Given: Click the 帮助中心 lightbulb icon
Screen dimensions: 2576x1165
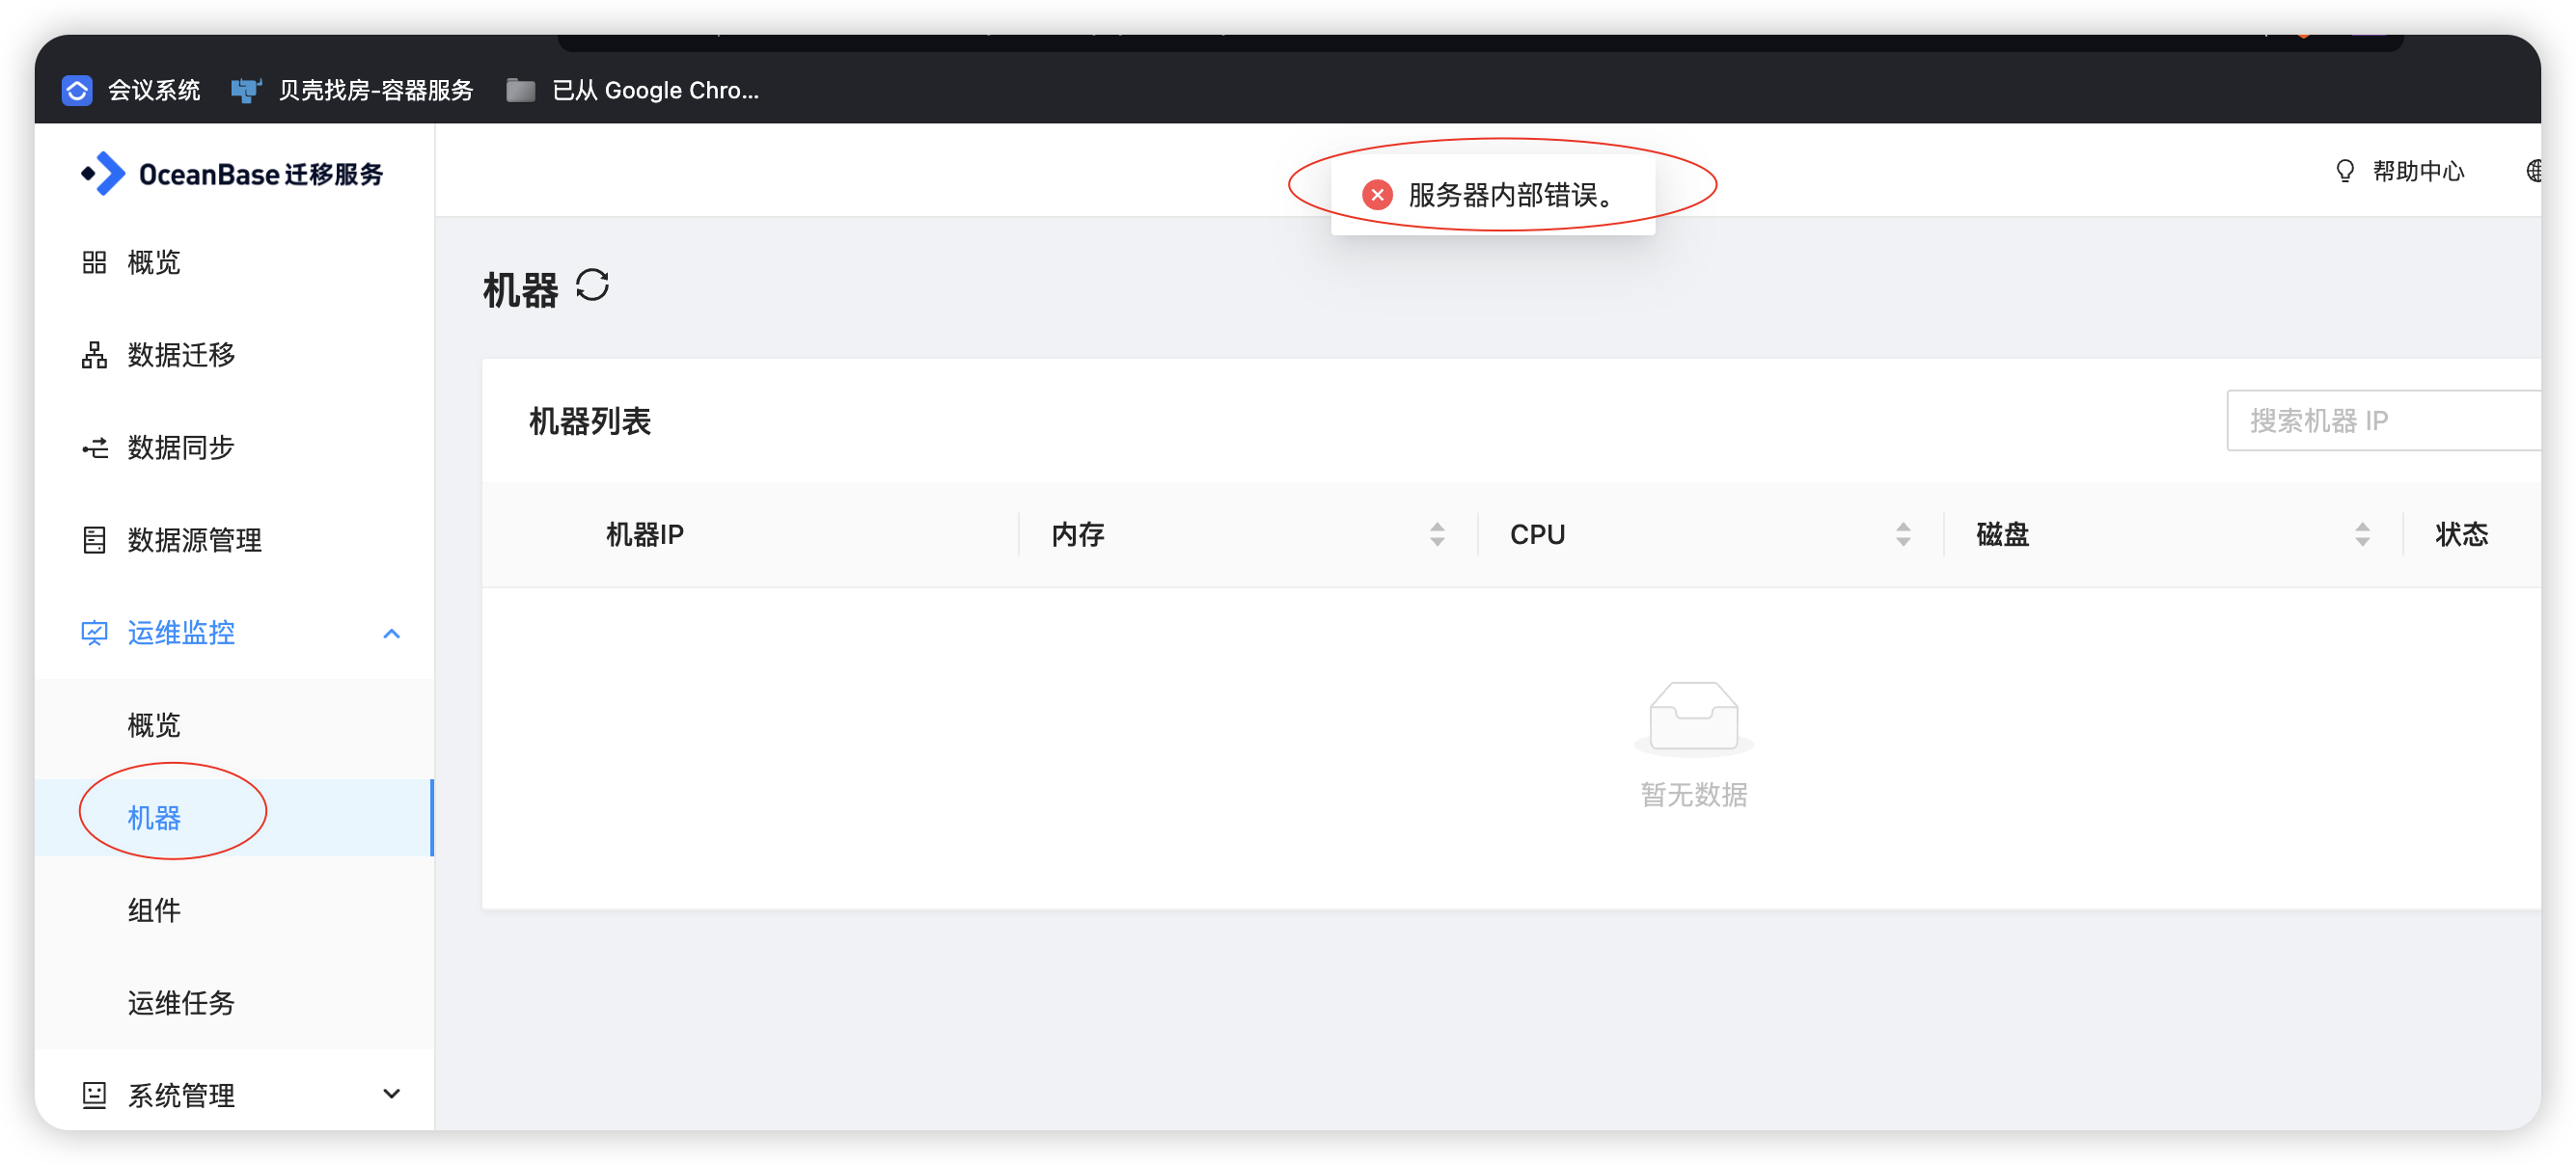Looking at the screenshot, I should pos(2345,171).
